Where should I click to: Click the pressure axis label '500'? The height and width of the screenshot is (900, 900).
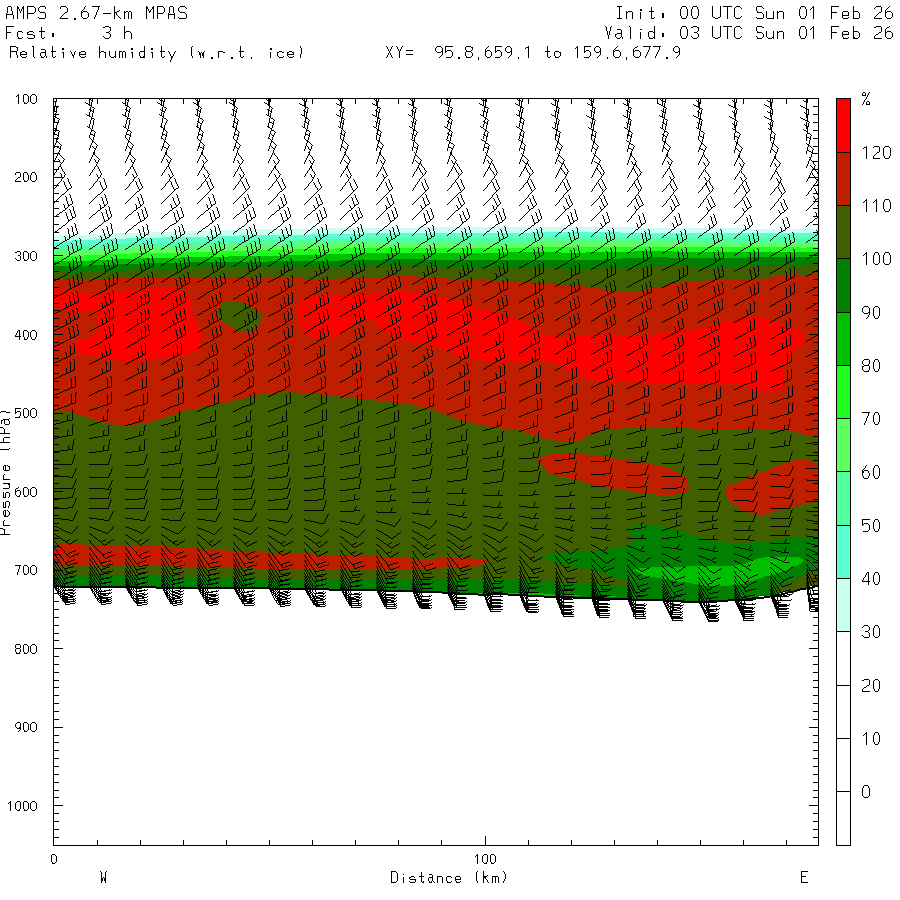click(x=26, y=413)
